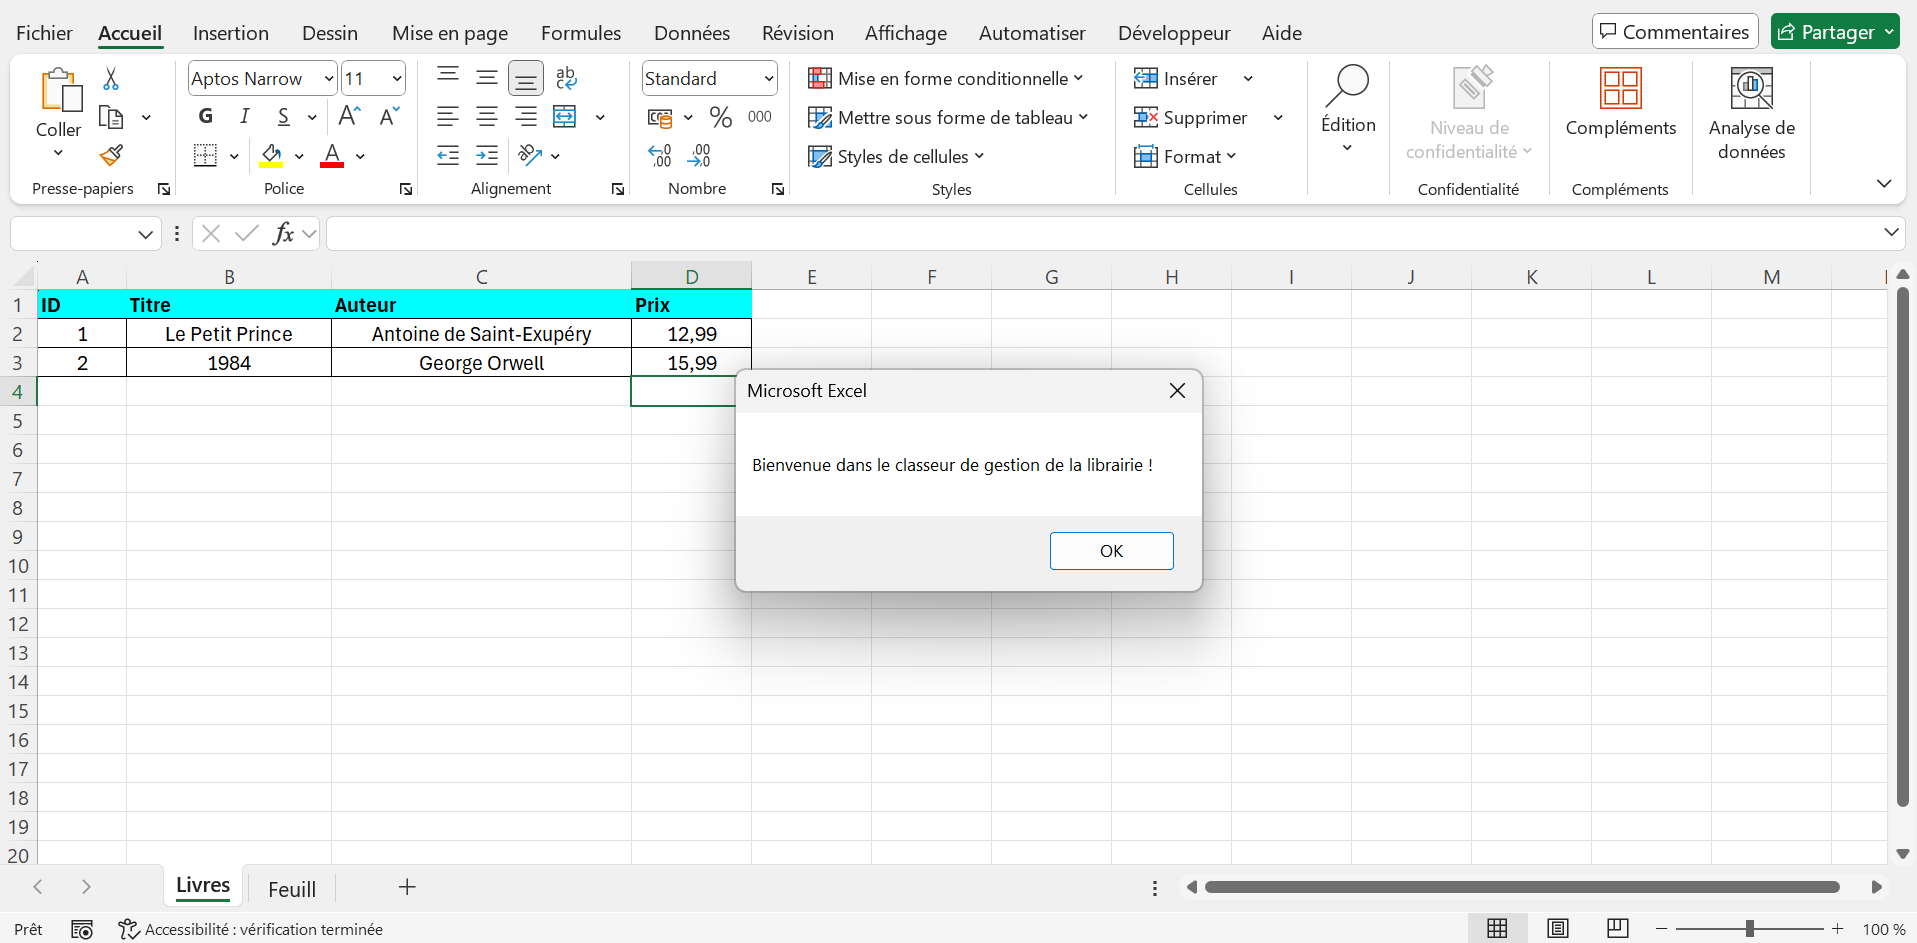Expand the Édition group
This screenshot has width=1917, height=943.
(1348, 110)
